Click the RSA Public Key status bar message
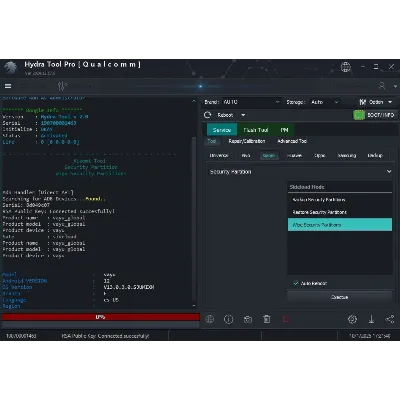 [105, 336]
